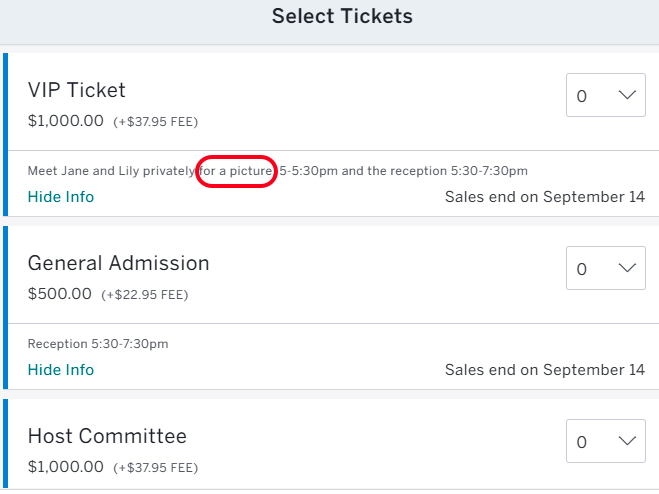Click the Host Committee +$37.95 fee text
The width and height of the screenshot is (659, 494).
(x=155, y=468)
